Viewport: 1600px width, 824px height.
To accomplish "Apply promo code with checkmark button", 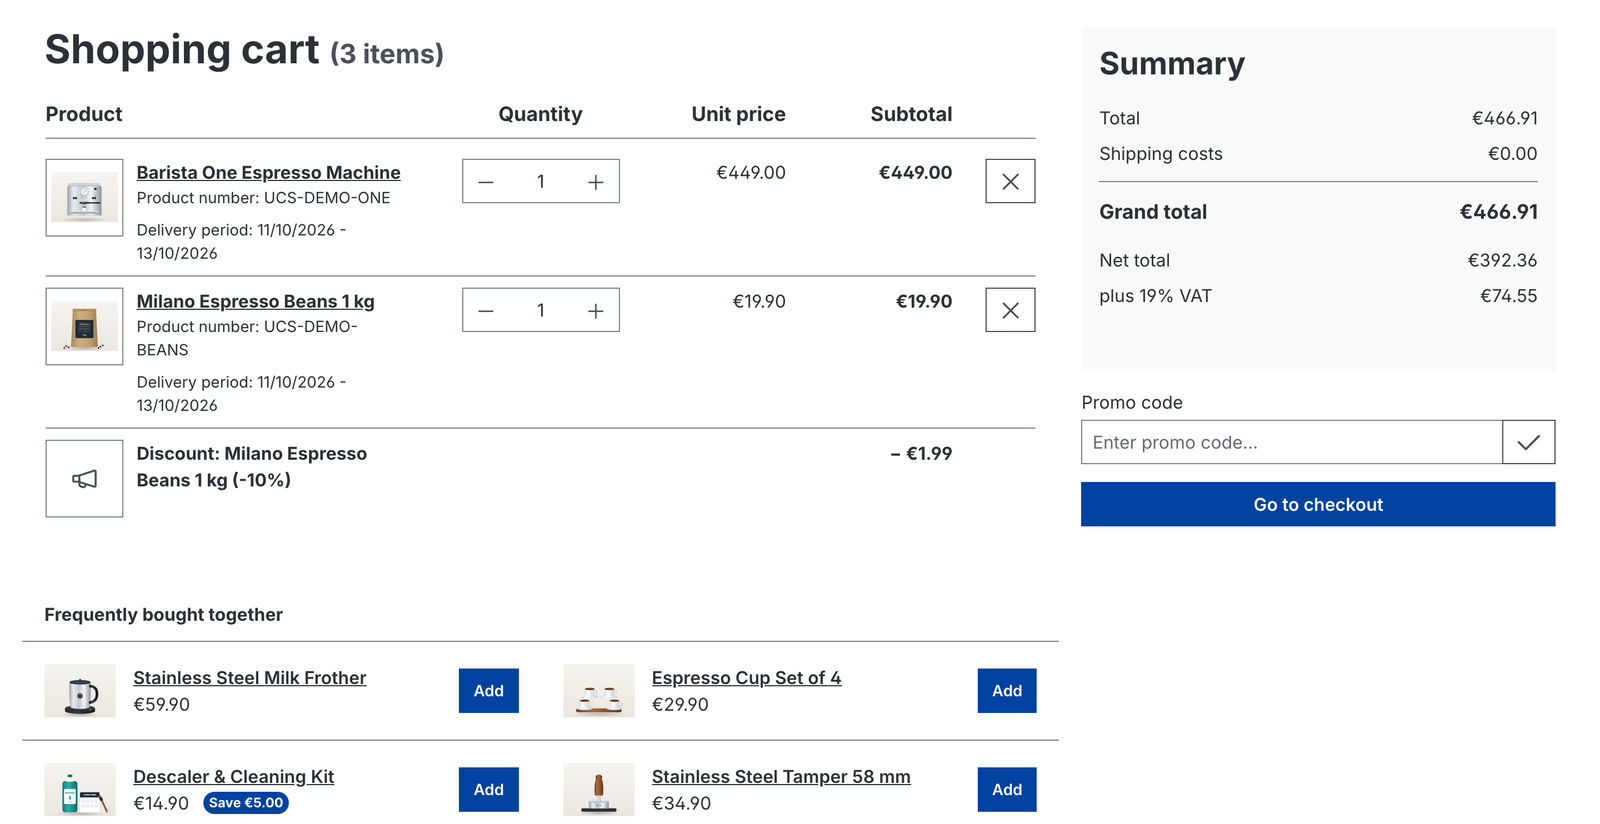I will (1528, 442).
